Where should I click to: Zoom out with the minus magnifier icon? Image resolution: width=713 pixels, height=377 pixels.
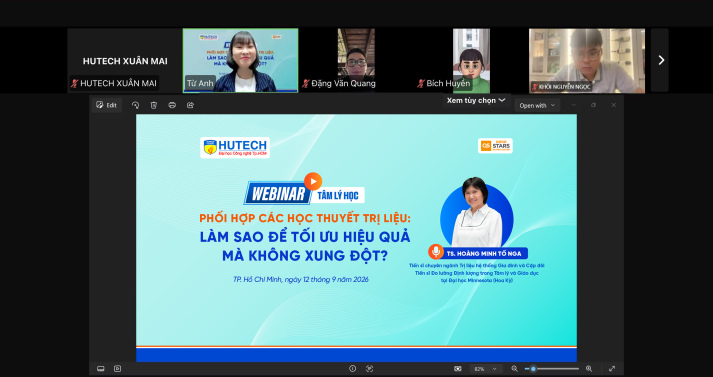tap(514, 369)
